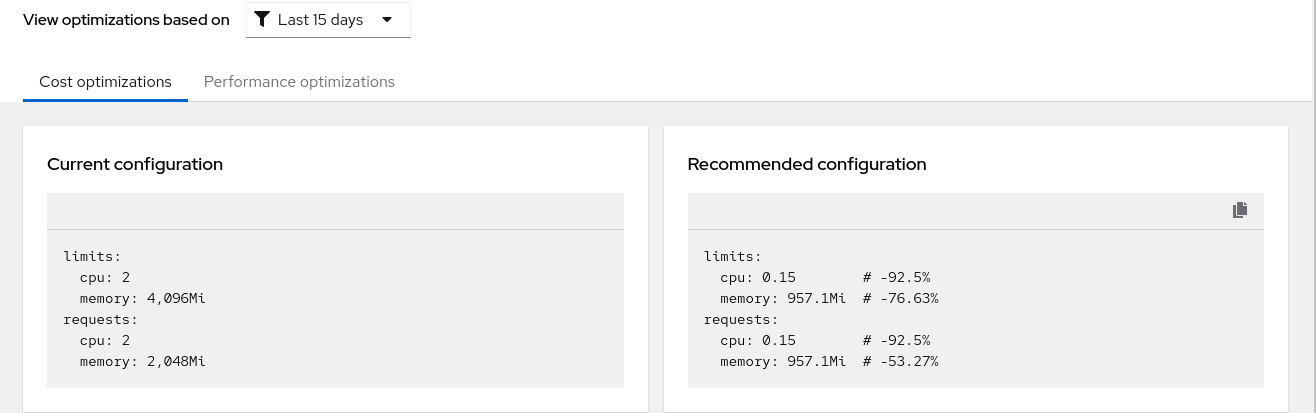Click the "Current configuration" heading
Viewport: 1316px width, 413px height.
pyautogui.click(x=135, y=164)
